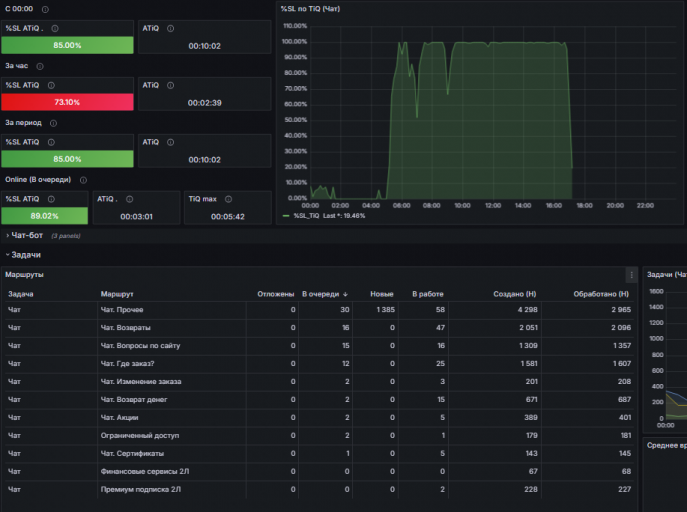The image size is (687, 512).
Task: Click the '%SL по TiQ (Чат)' panel title
Action: [x=310, y=9]
